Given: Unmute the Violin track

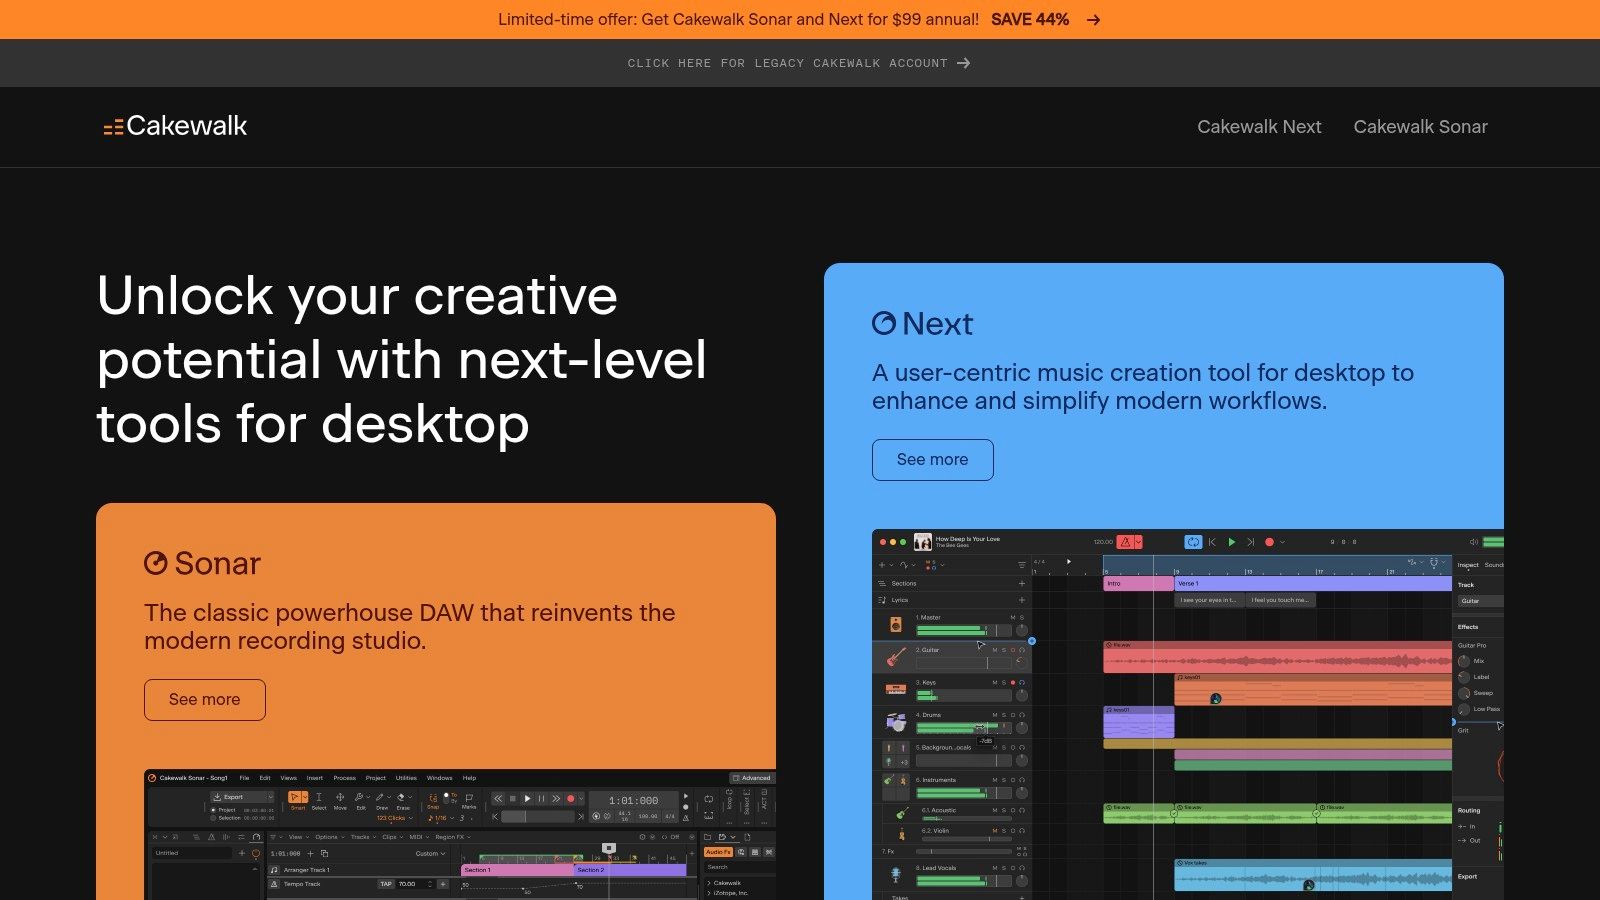Looking at the screenshot, I should tap(995, 830).
